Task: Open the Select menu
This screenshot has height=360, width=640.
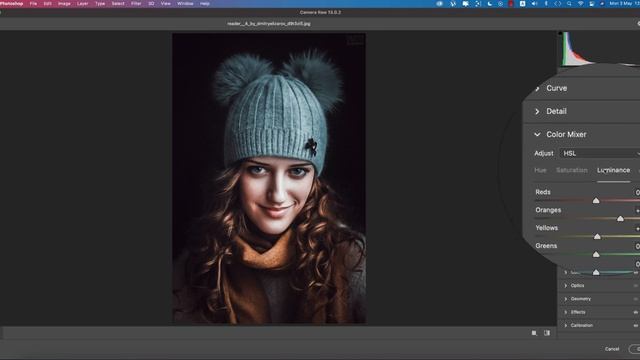Action: pyautogui.click(x=118, y=4)
